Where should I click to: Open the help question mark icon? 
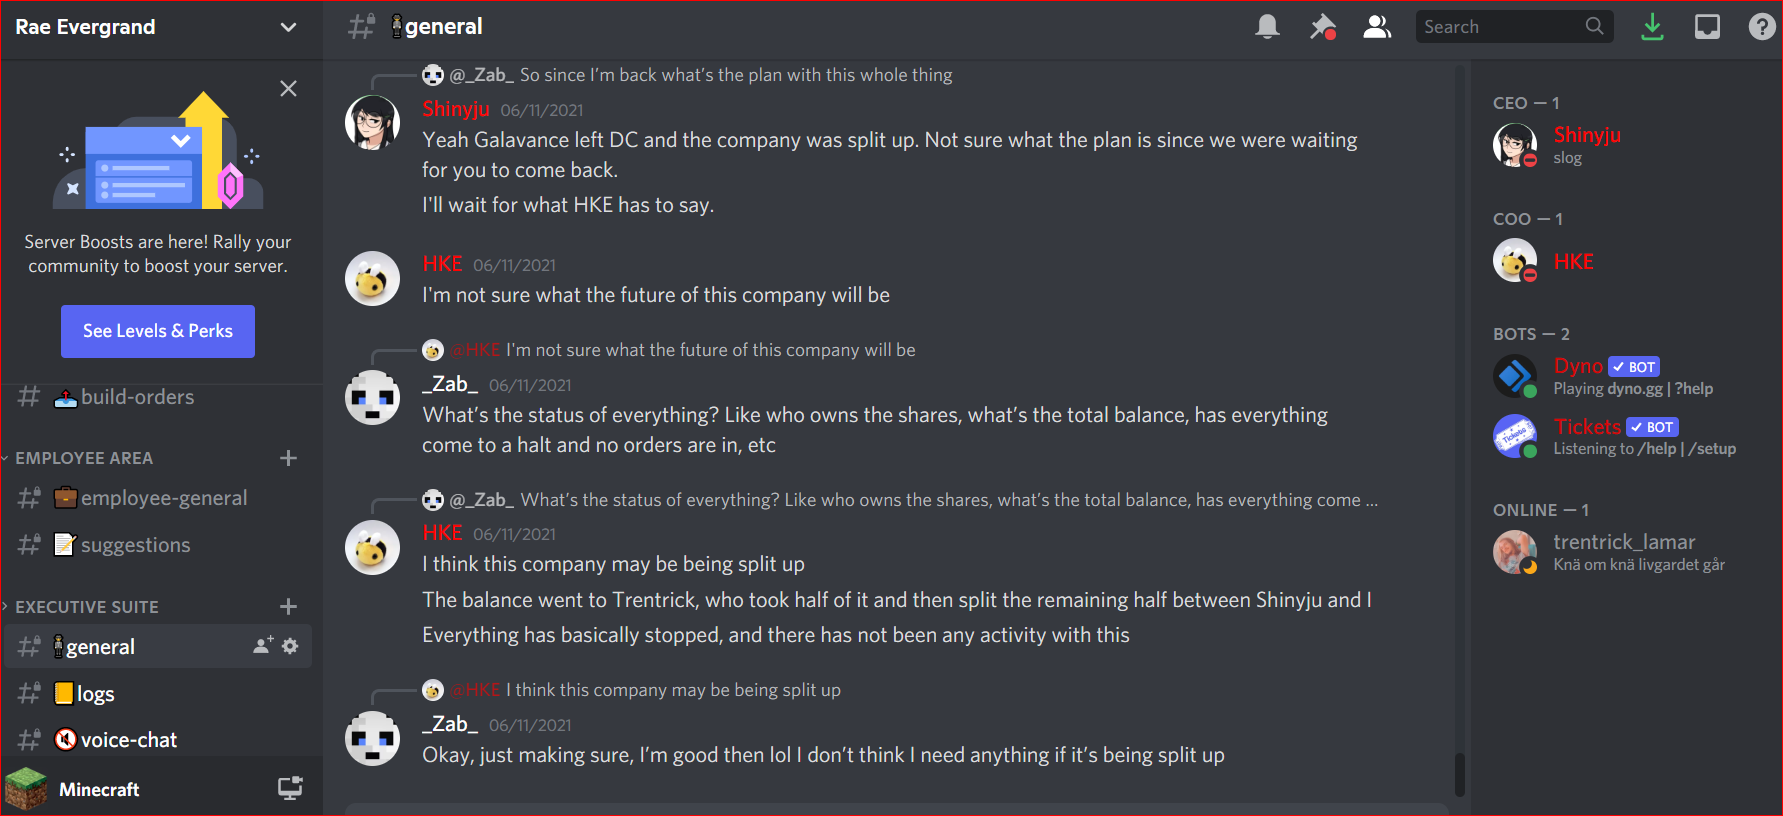click(1761, 27)
